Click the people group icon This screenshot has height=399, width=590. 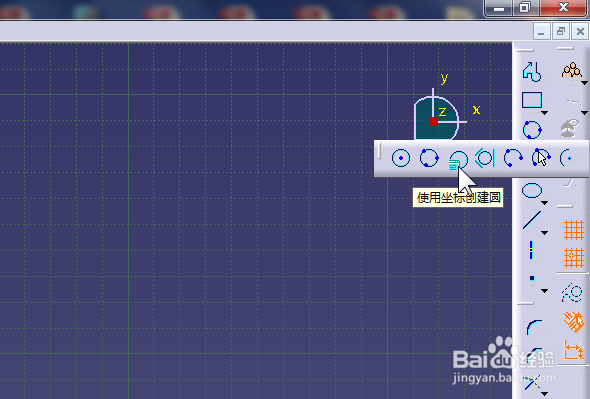(x=572, y=70)
